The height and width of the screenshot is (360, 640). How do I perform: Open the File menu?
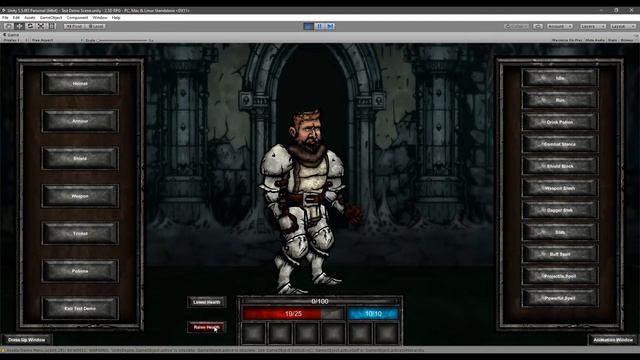(5, 18)
